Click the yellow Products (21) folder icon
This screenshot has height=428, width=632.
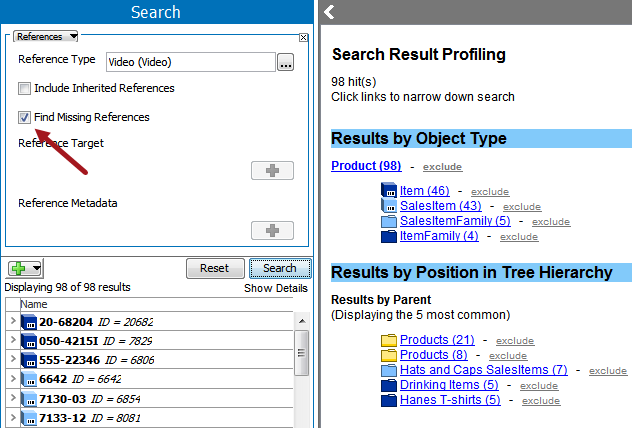click(x=389, y=340)
